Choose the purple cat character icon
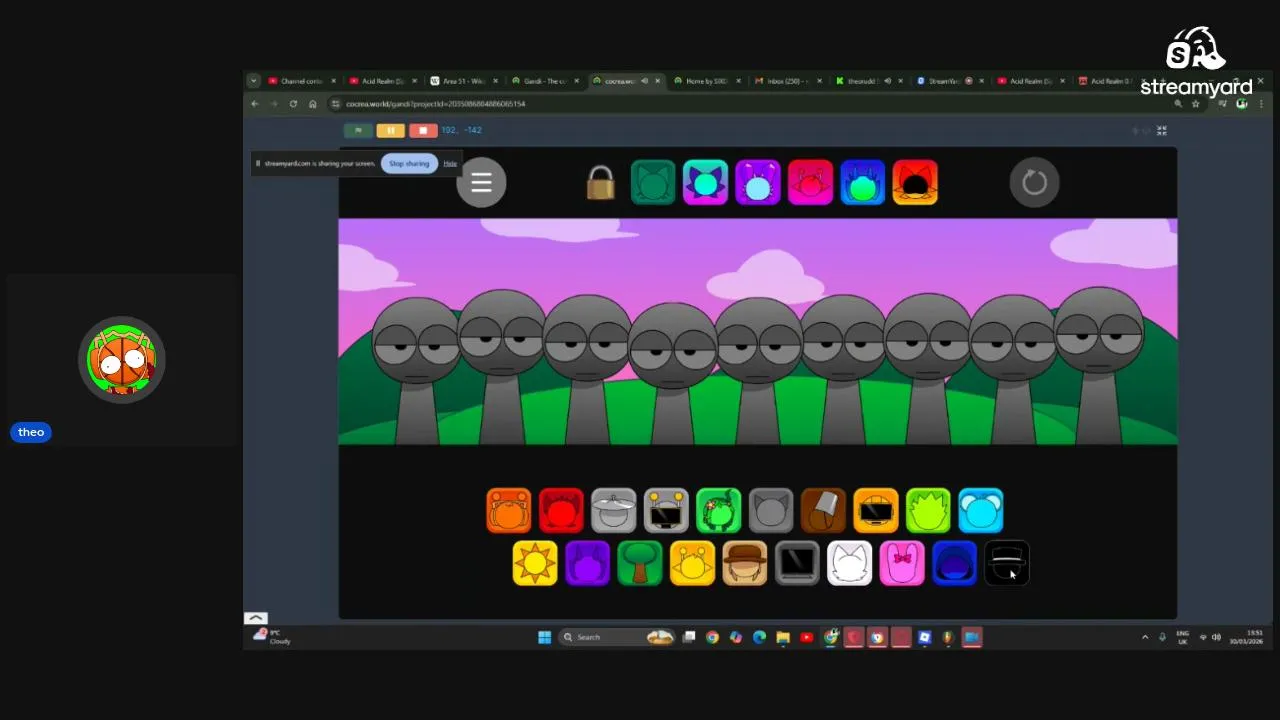The image size is (1280, 720). click(587, 563)
